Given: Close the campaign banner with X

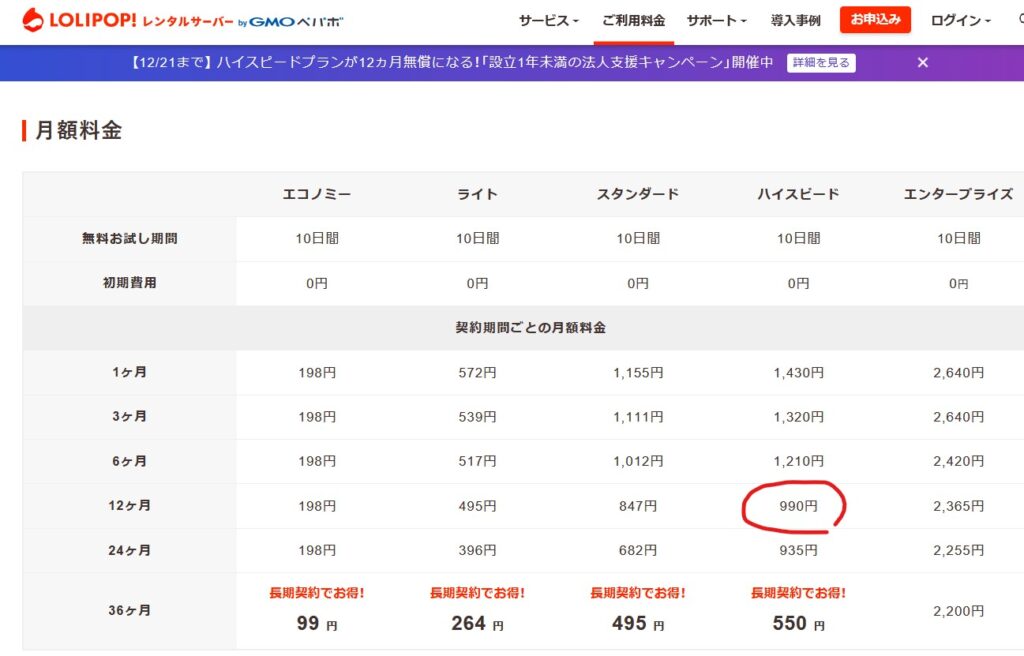Looking at the screenshot, I should pos(922,62).
